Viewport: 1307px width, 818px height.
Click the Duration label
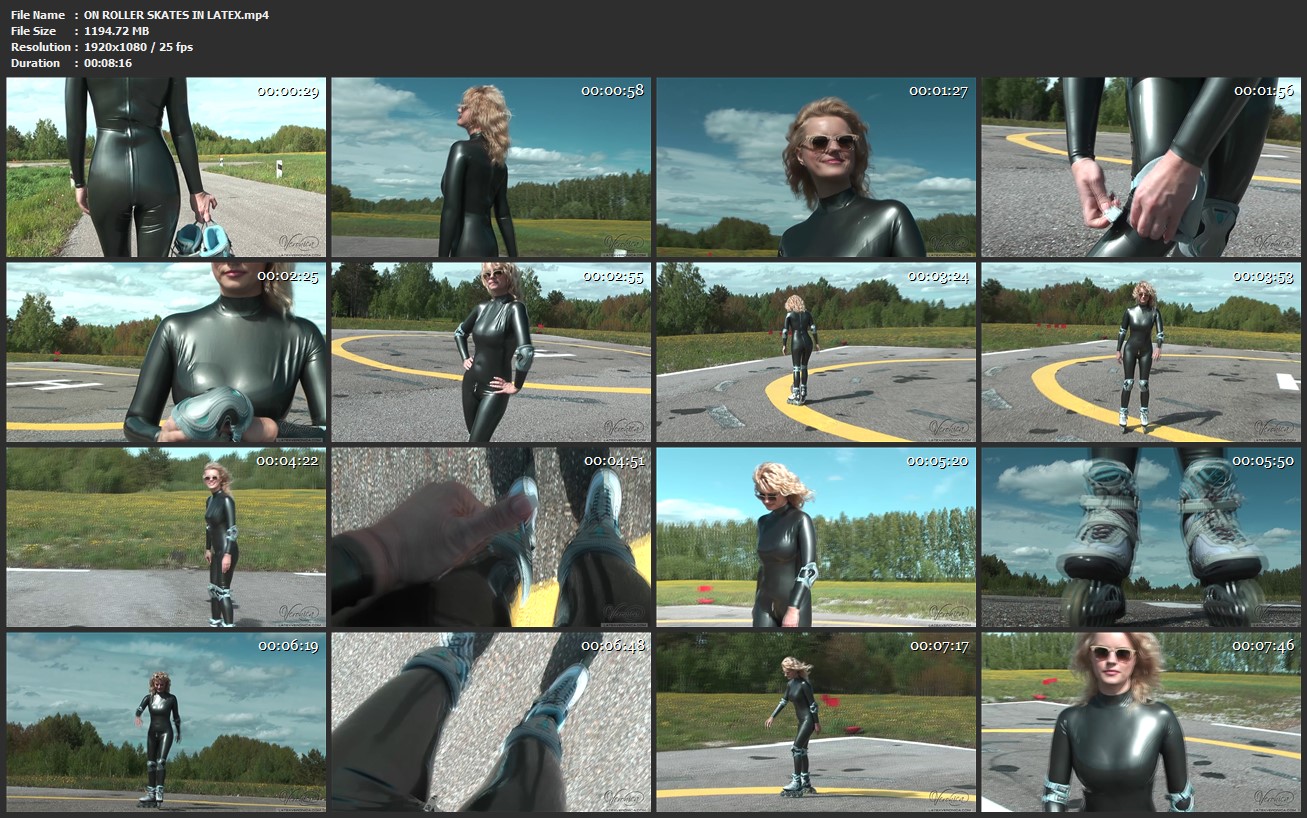tap(35, 63)
